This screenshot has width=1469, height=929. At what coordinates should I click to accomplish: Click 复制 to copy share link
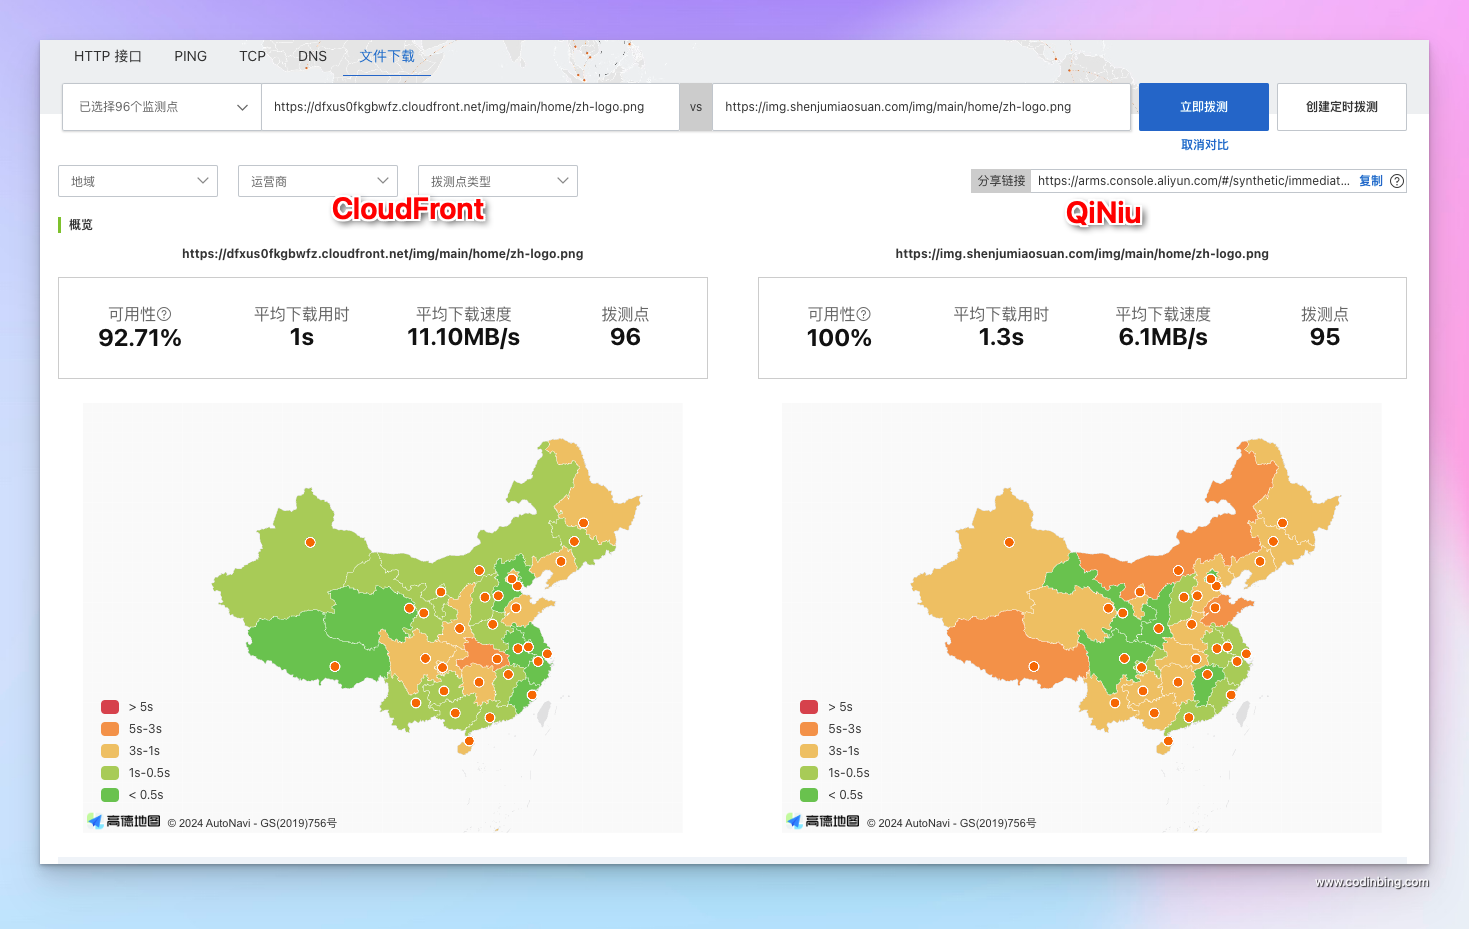click(1370, 181)
